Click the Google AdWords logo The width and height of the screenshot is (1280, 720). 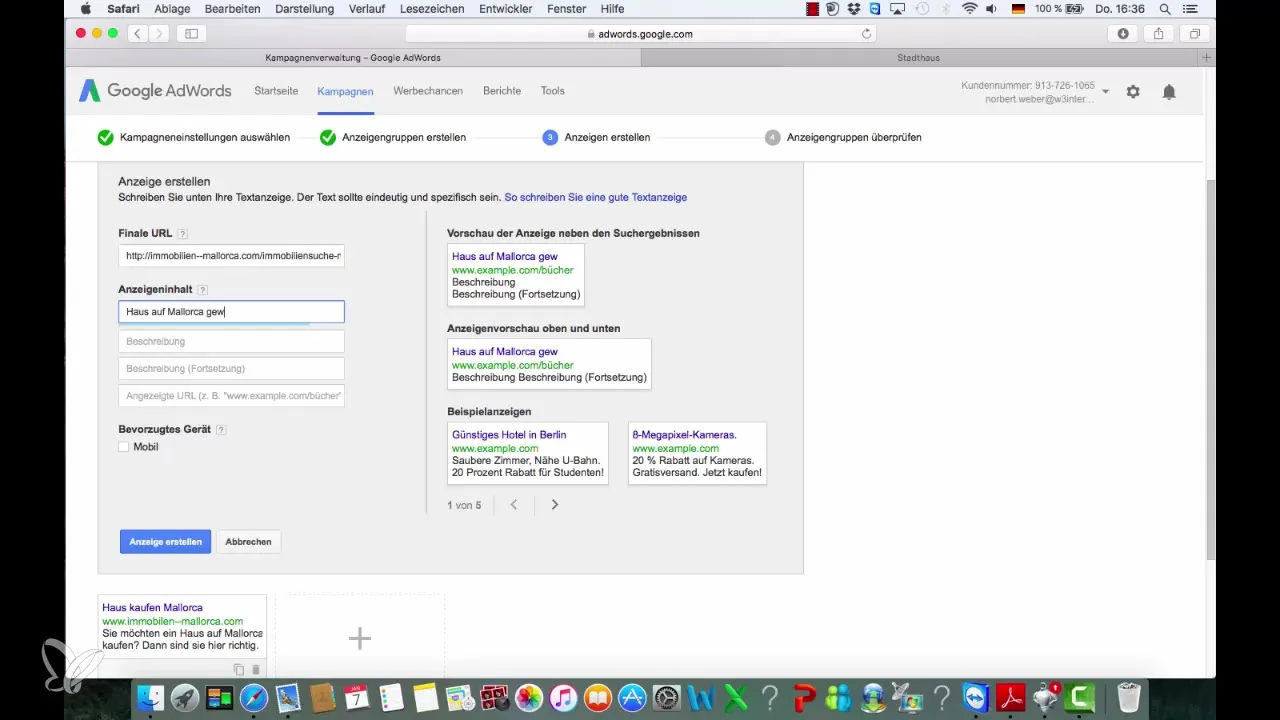point(155,91)
